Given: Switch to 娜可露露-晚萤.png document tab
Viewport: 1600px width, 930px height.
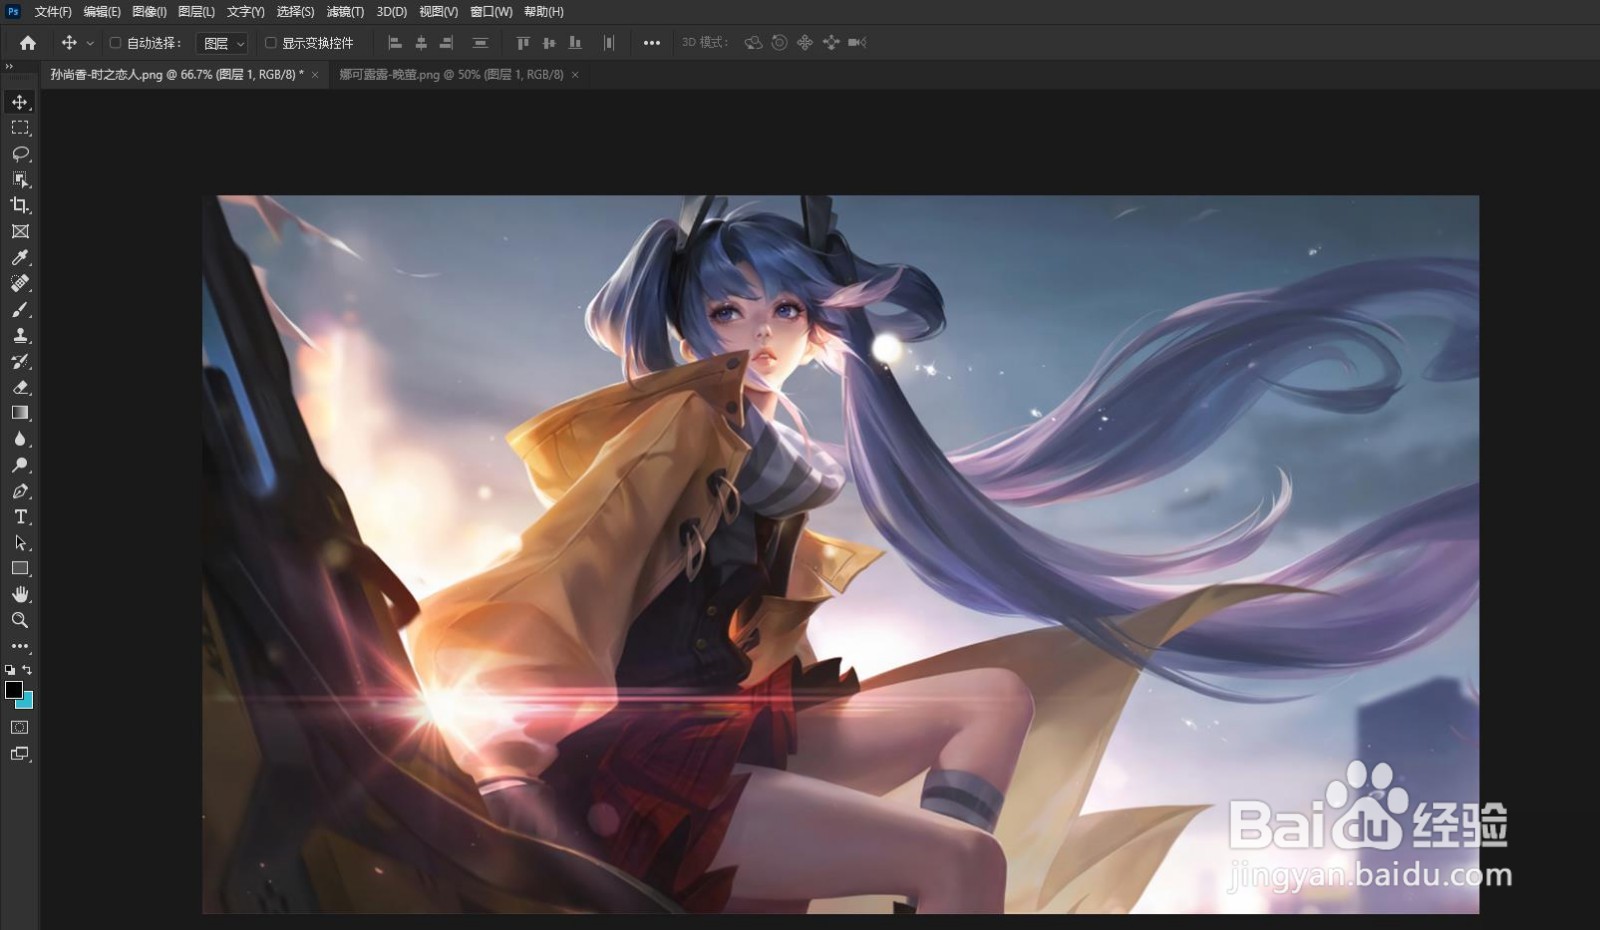Looking at the screenshot, I should pyautogui.click(x=451, y=75).
